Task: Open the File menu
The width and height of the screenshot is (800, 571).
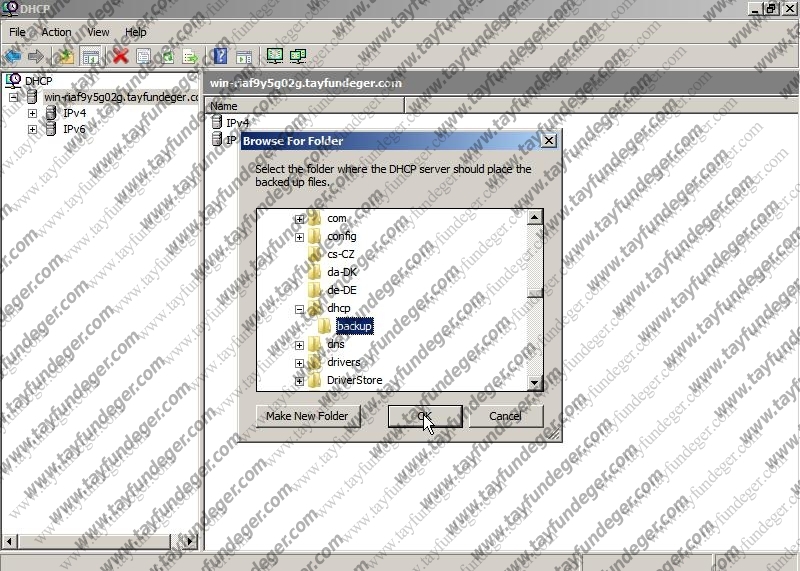Action: point(17,32)
